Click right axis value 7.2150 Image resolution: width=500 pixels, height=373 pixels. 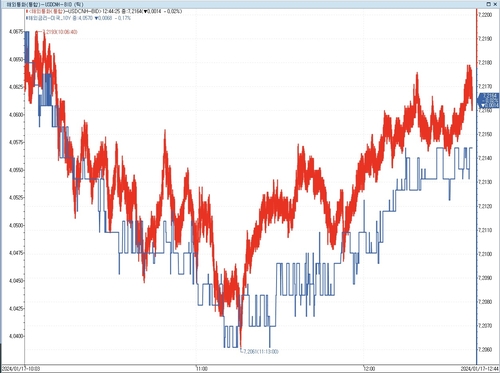coord(485,134)
